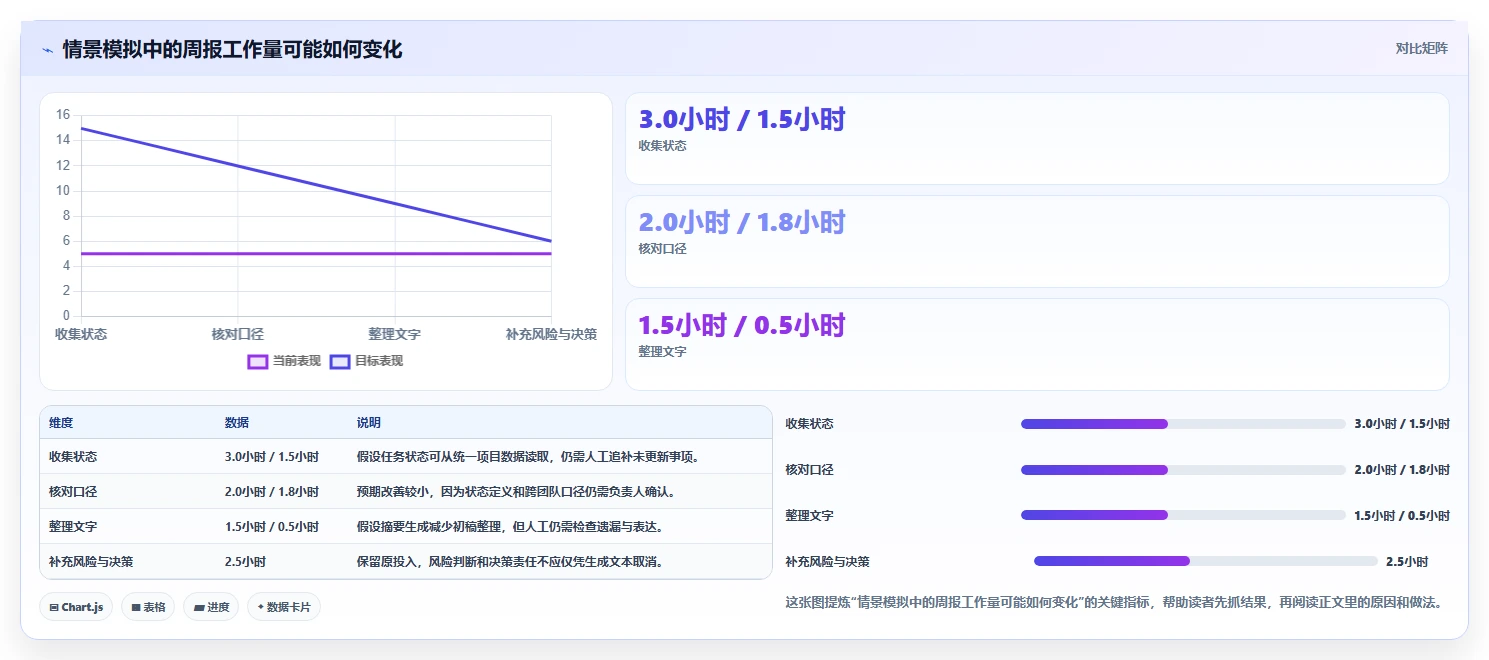Click the 数据卡片 tag chip
The image size is (1489, 660).
284,607
